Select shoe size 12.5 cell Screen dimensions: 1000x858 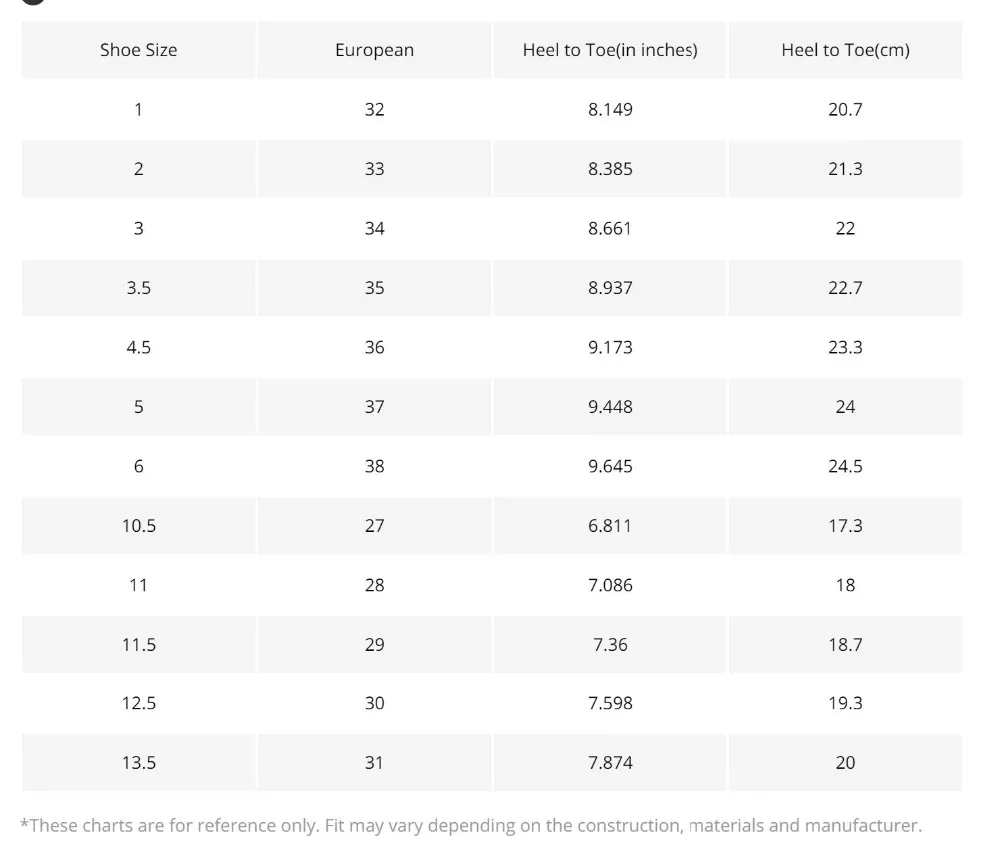tap(138, 703)
